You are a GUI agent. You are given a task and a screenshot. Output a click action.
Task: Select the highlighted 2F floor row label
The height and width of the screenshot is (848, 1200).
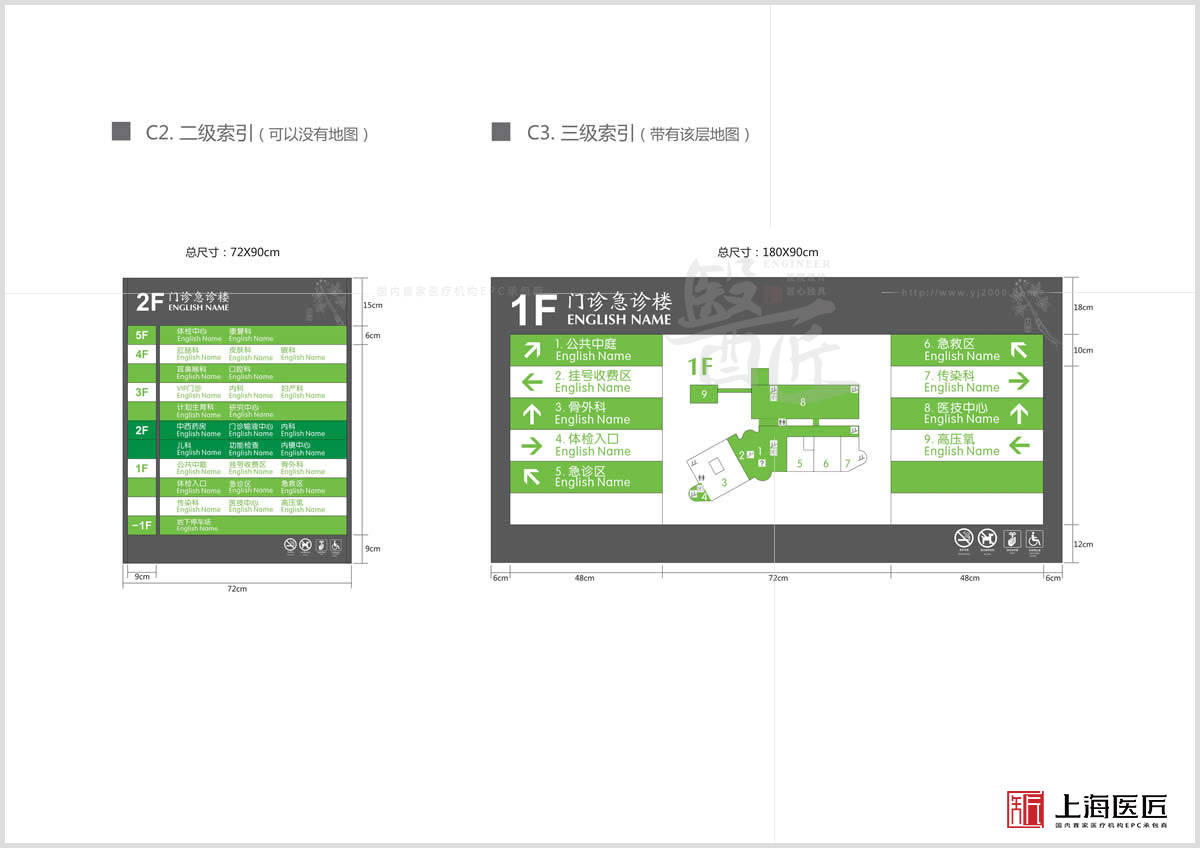click(x=142, y=430)
